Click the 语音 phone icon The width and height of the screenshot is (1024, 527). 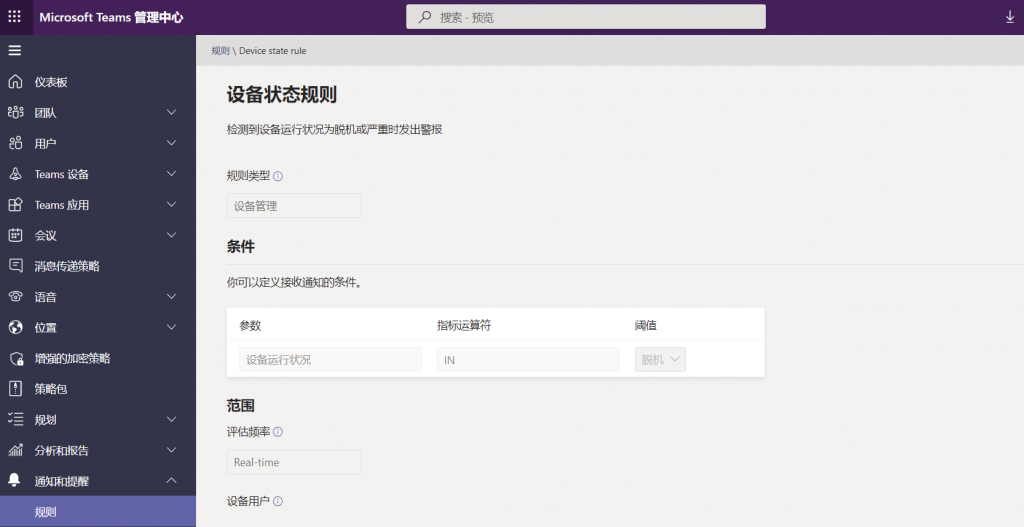(x=15, y=296)
